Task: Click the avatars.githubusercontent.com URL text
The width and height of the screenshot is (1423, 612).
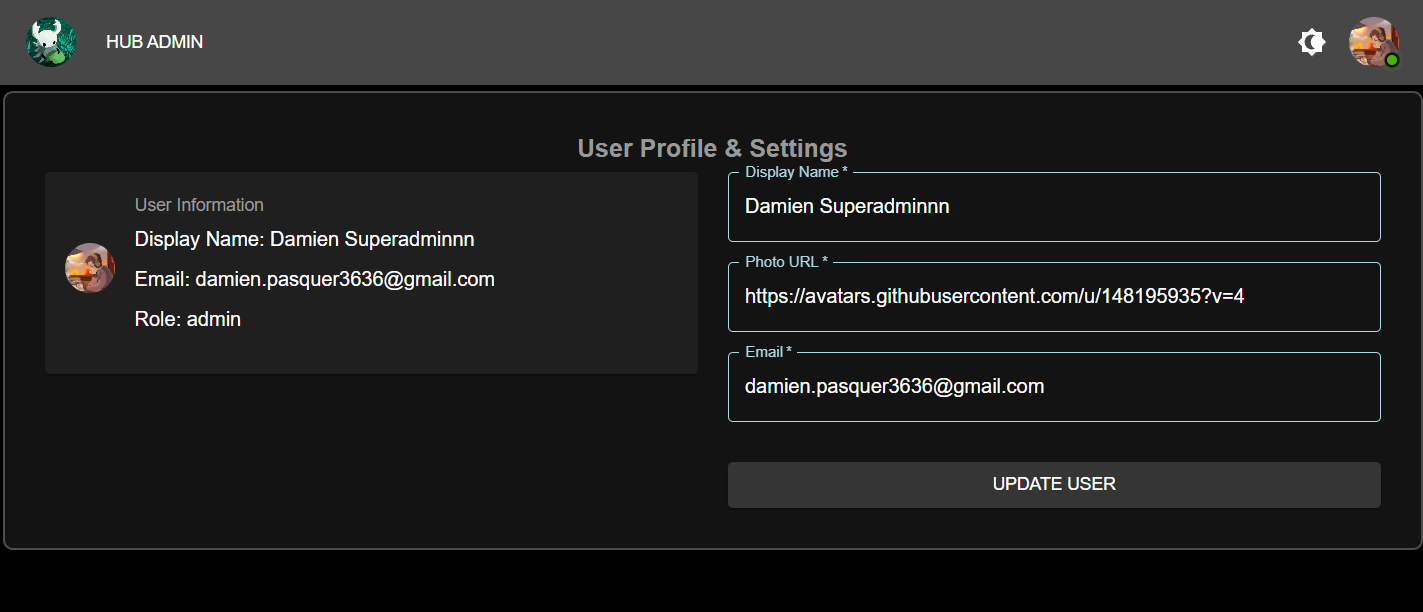Action: 994,297
